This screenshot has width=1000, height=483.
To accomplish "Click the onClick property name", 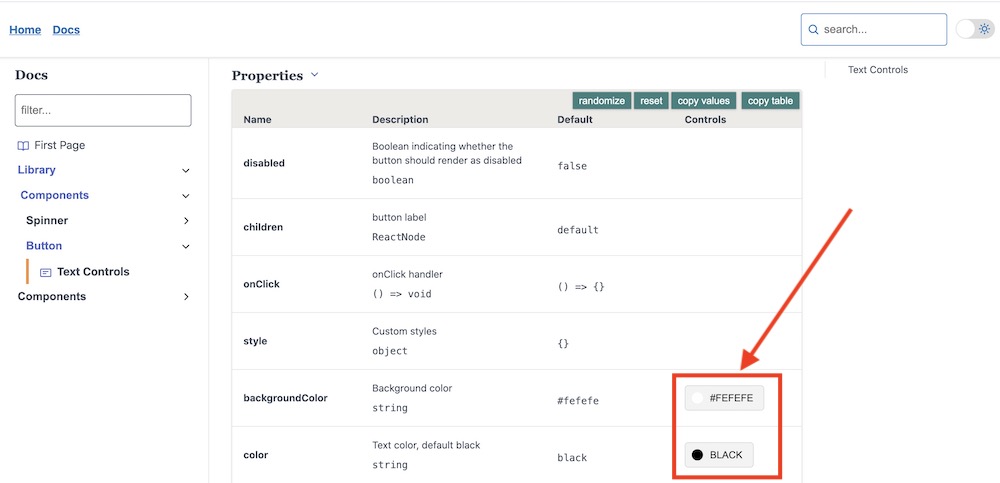I will [261, 284].
